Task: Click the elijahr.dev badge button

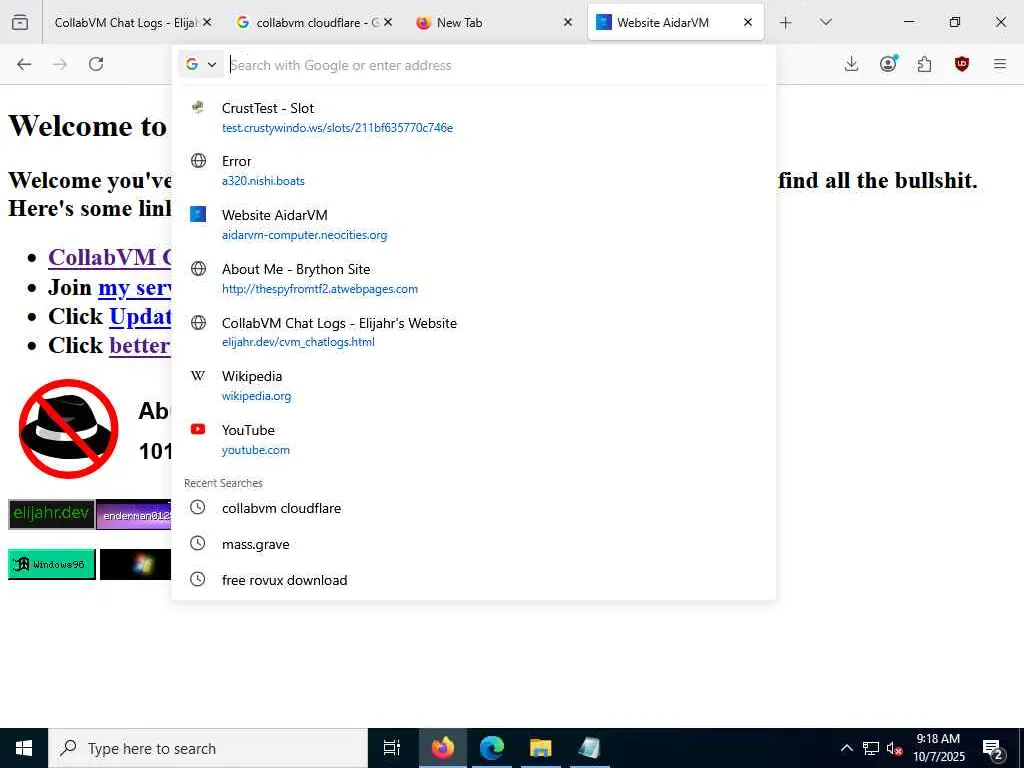Action: click(52, 515)
